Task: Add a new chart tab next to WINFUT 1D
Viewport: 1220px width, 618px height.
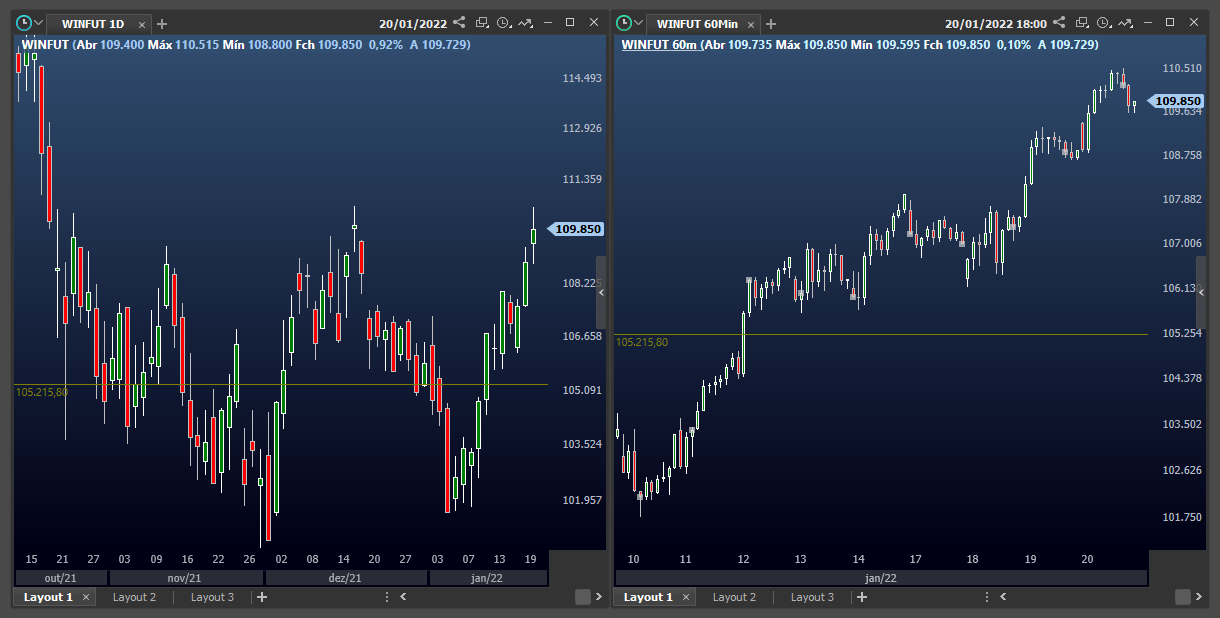Action: click(x=163, y=23)
